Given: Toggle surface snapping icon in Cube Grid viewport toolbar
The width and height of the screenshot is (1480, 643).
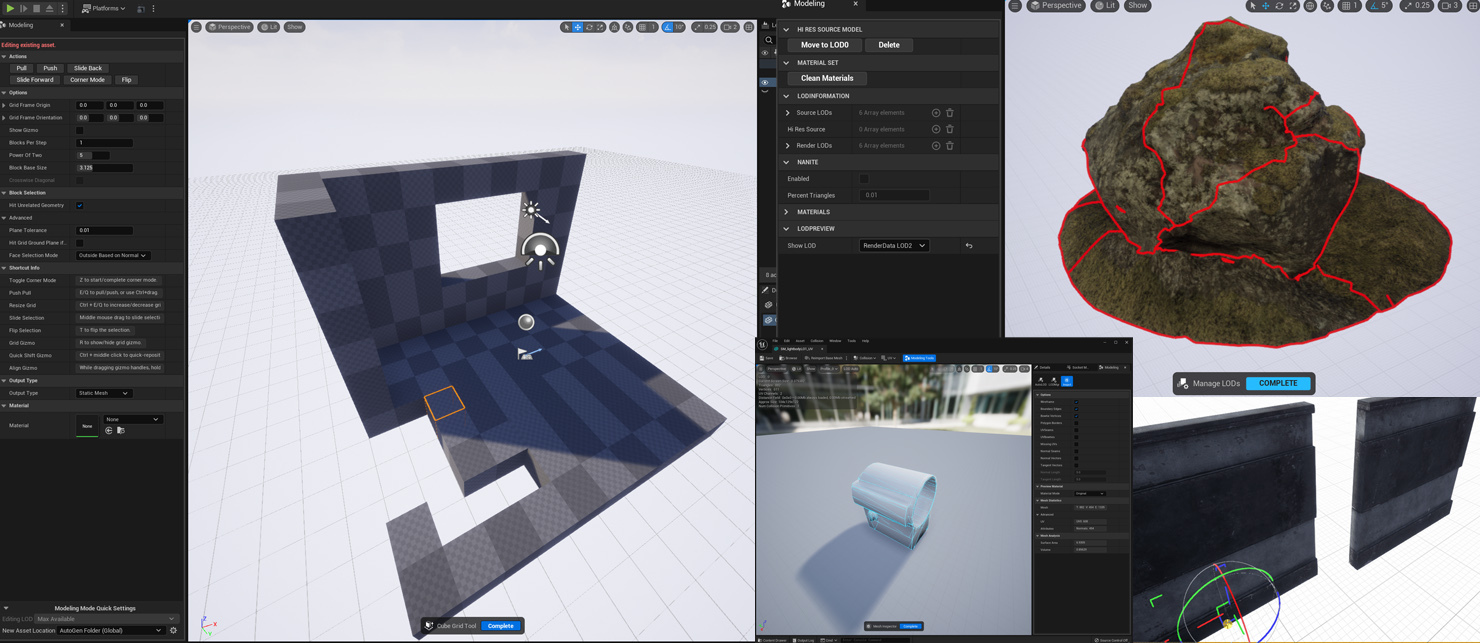Looking at the screenshot, I should (628, 27).
